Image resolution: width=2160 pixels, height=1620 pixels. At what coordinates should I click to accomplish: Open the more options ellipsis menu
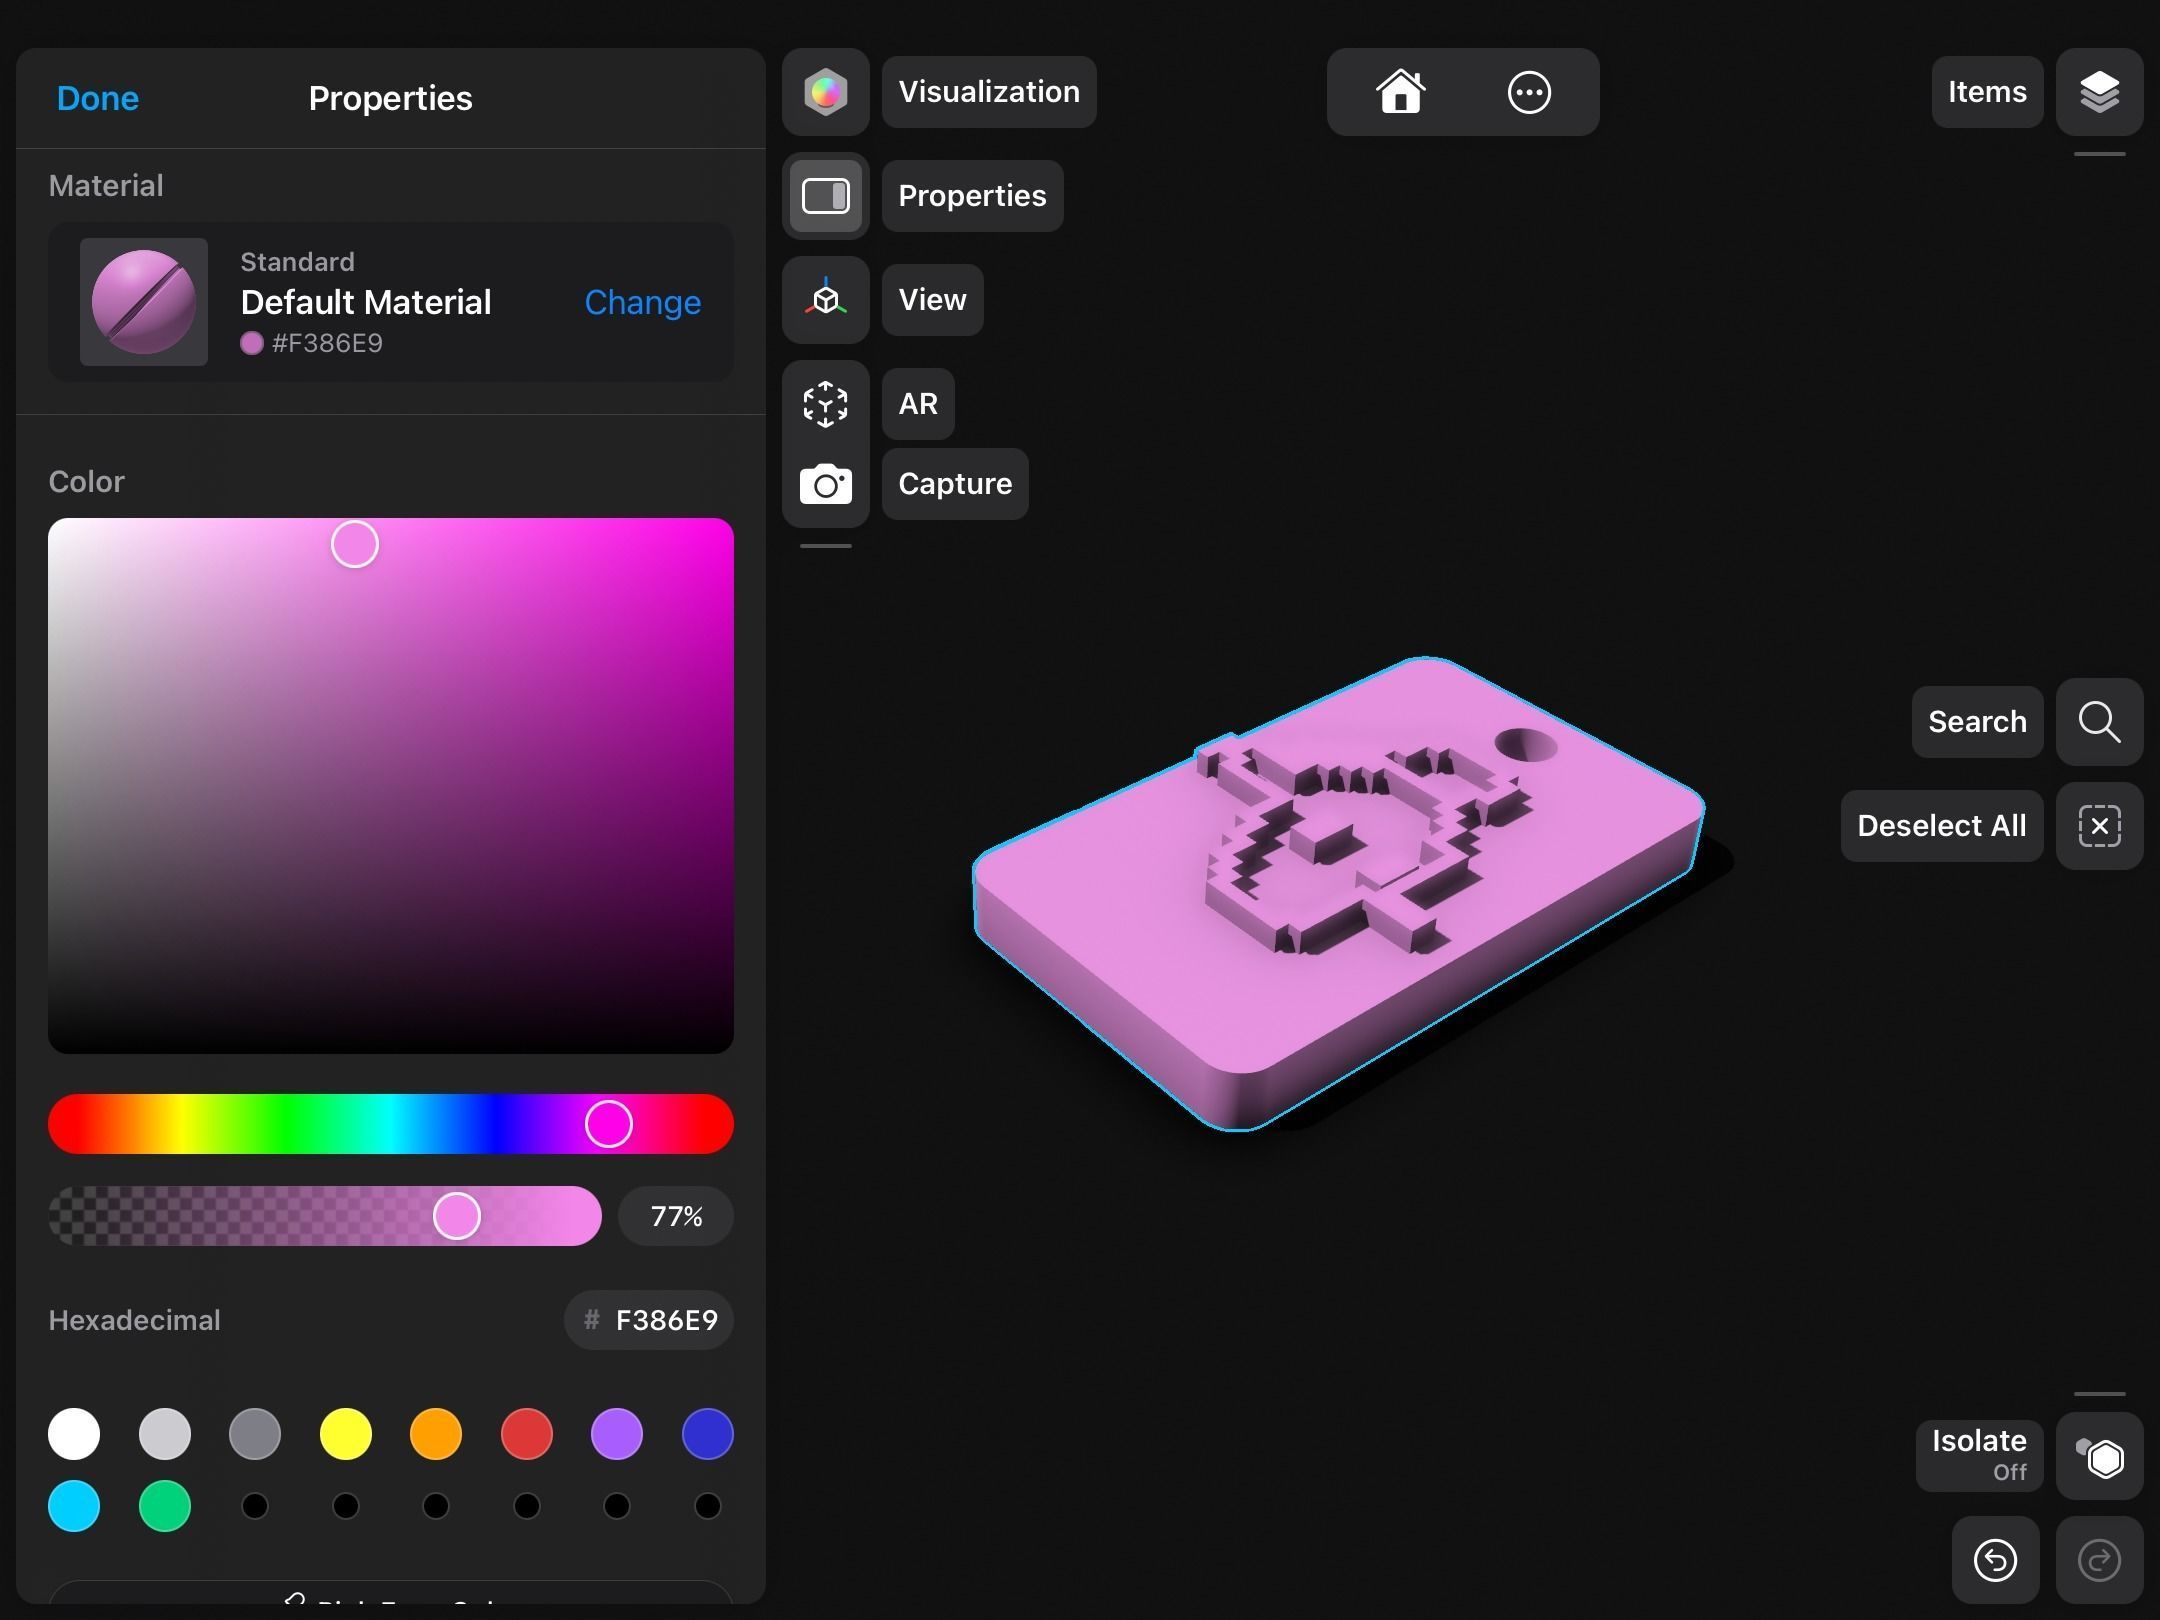tap(1528, 92)
